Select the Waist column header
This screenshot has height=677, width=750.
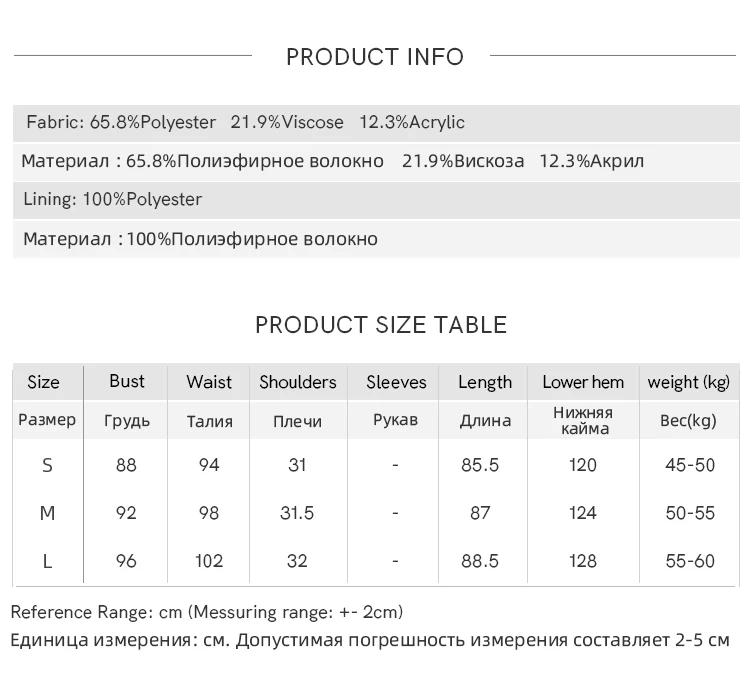(x=209, y=382)
